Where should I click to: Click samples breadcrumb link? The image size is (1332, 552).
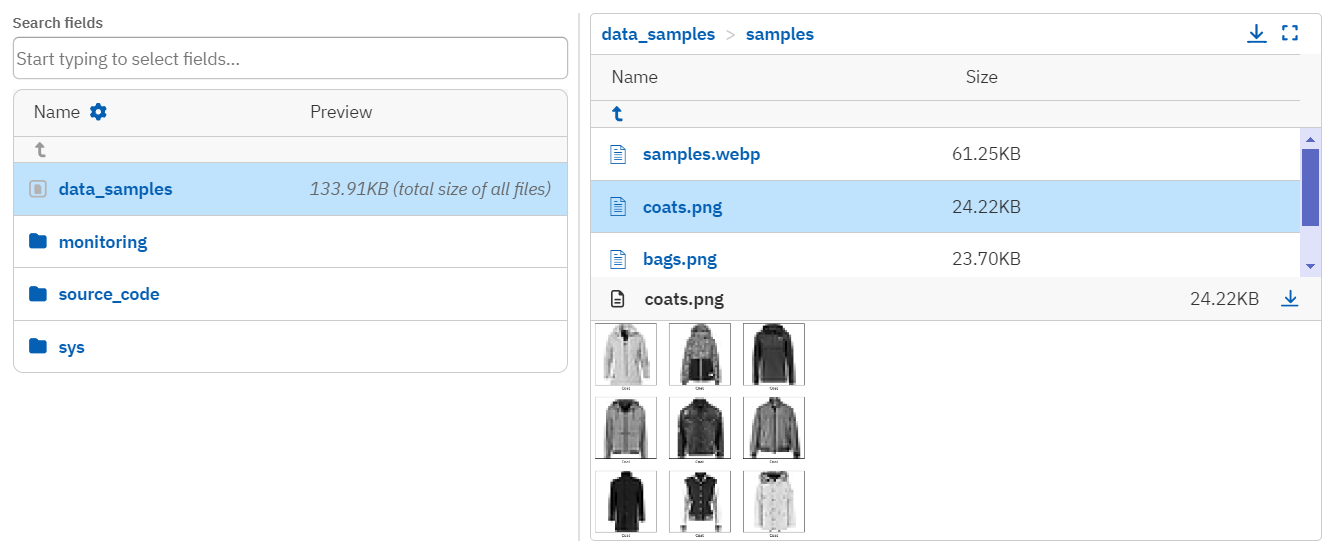(780, 34)
